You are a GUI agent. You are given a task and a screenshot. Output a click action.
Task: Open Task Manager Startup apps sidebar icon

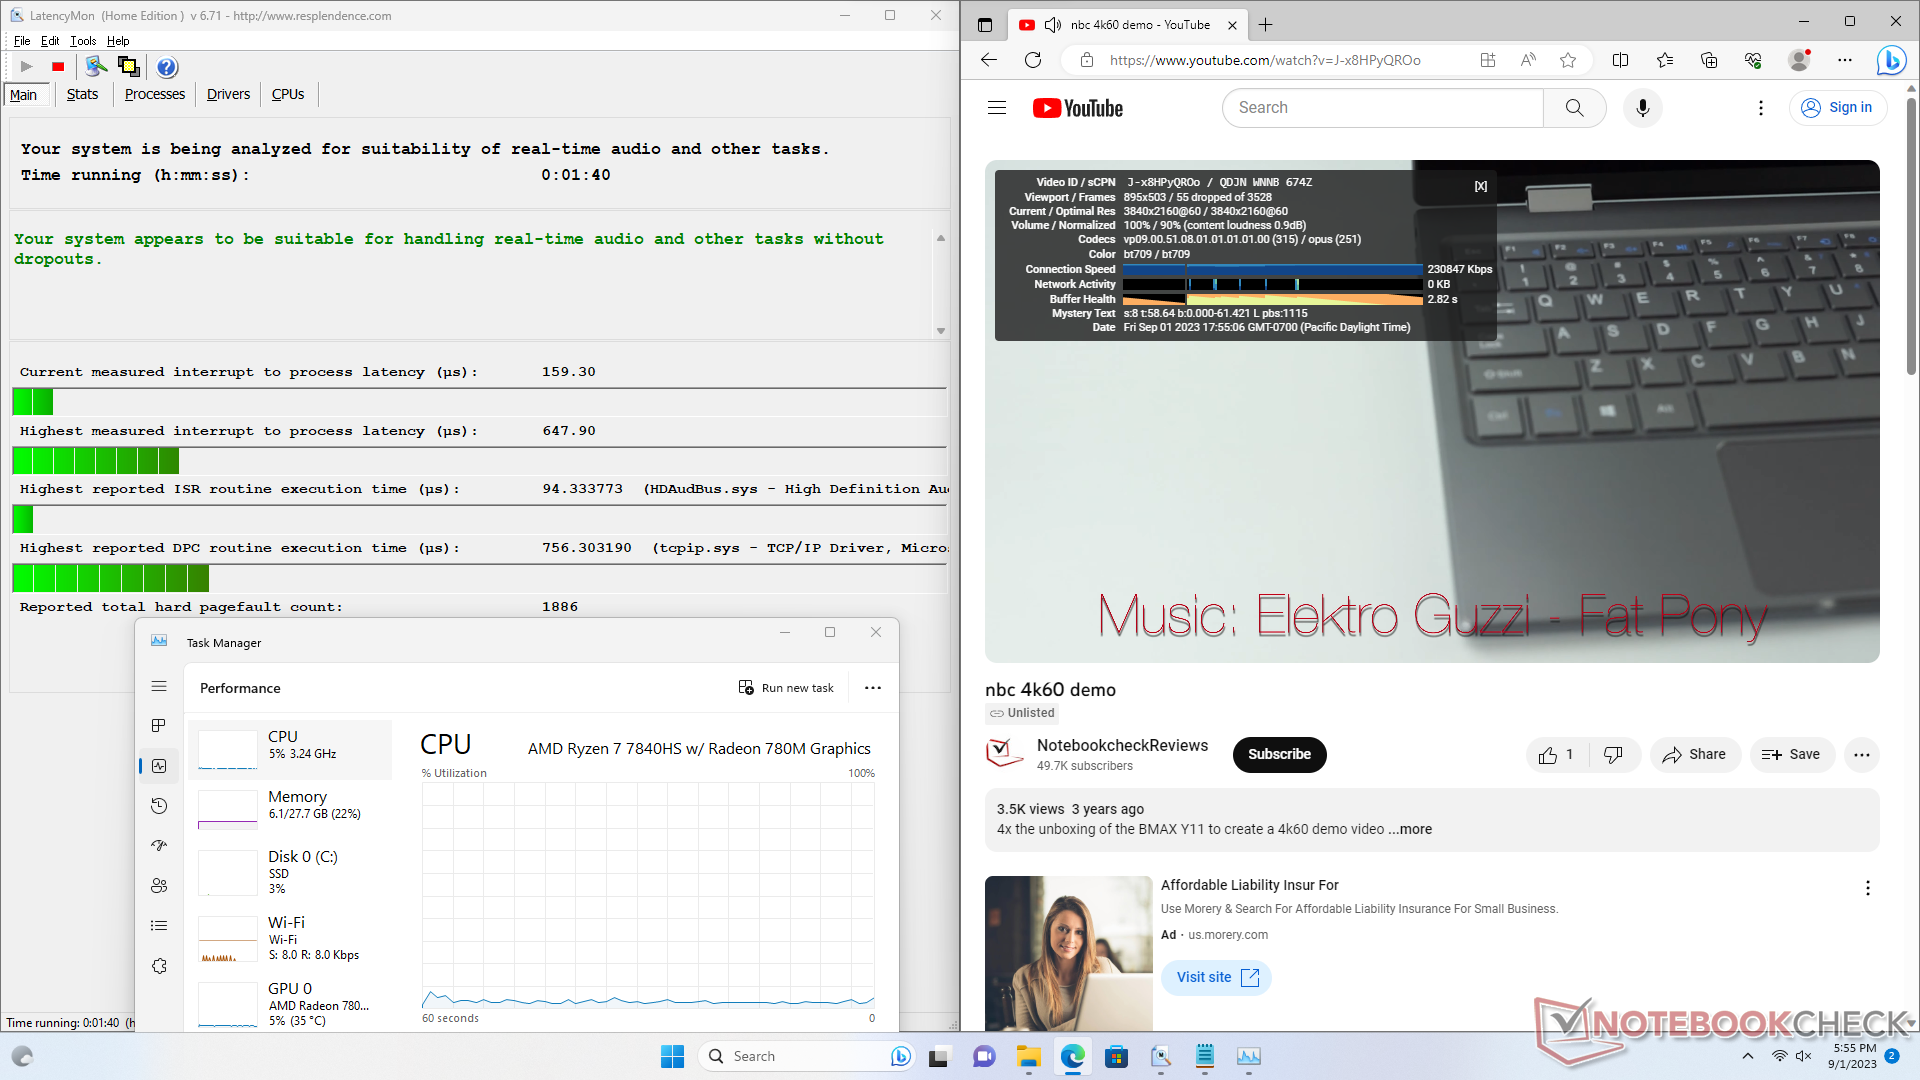(159, 846)
